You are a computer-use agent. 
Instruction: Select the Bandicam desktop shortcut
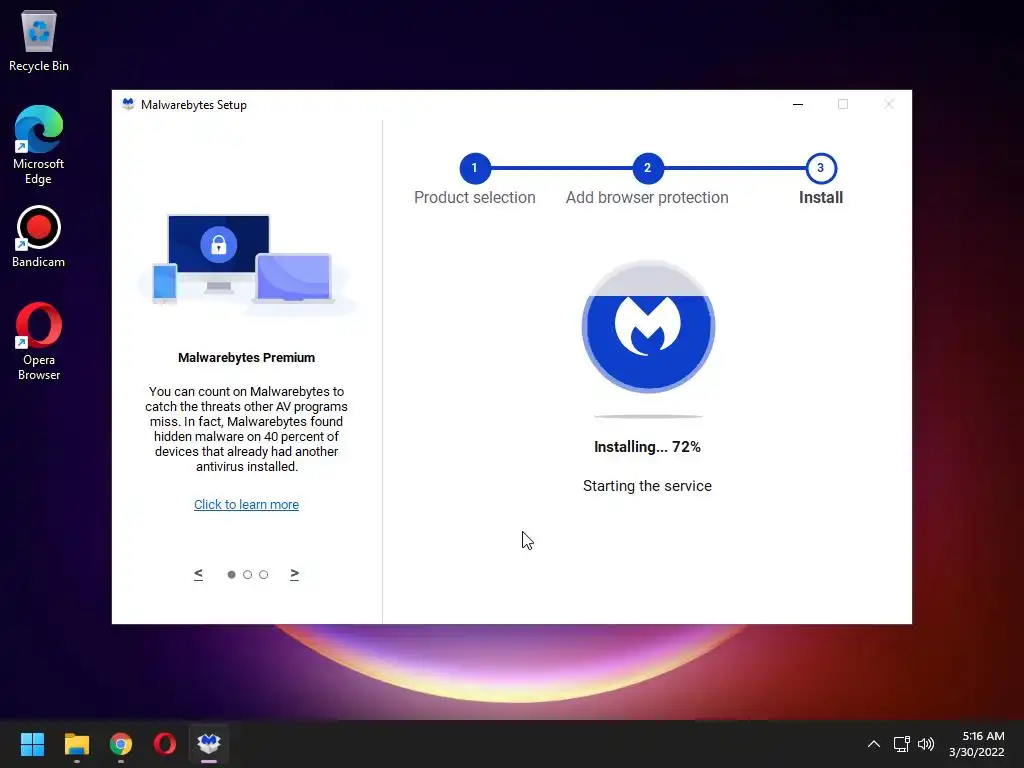coord(39,236)
